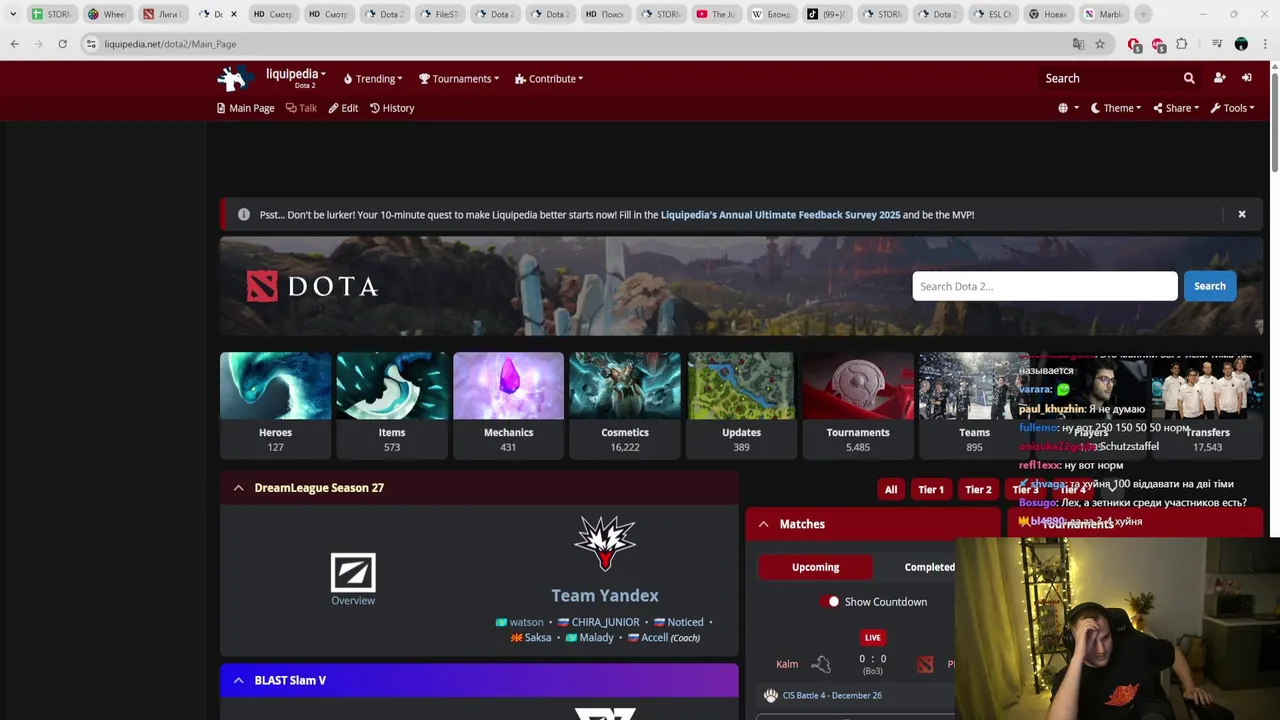Collapse the DreamLeague Season 27 section

238,488
